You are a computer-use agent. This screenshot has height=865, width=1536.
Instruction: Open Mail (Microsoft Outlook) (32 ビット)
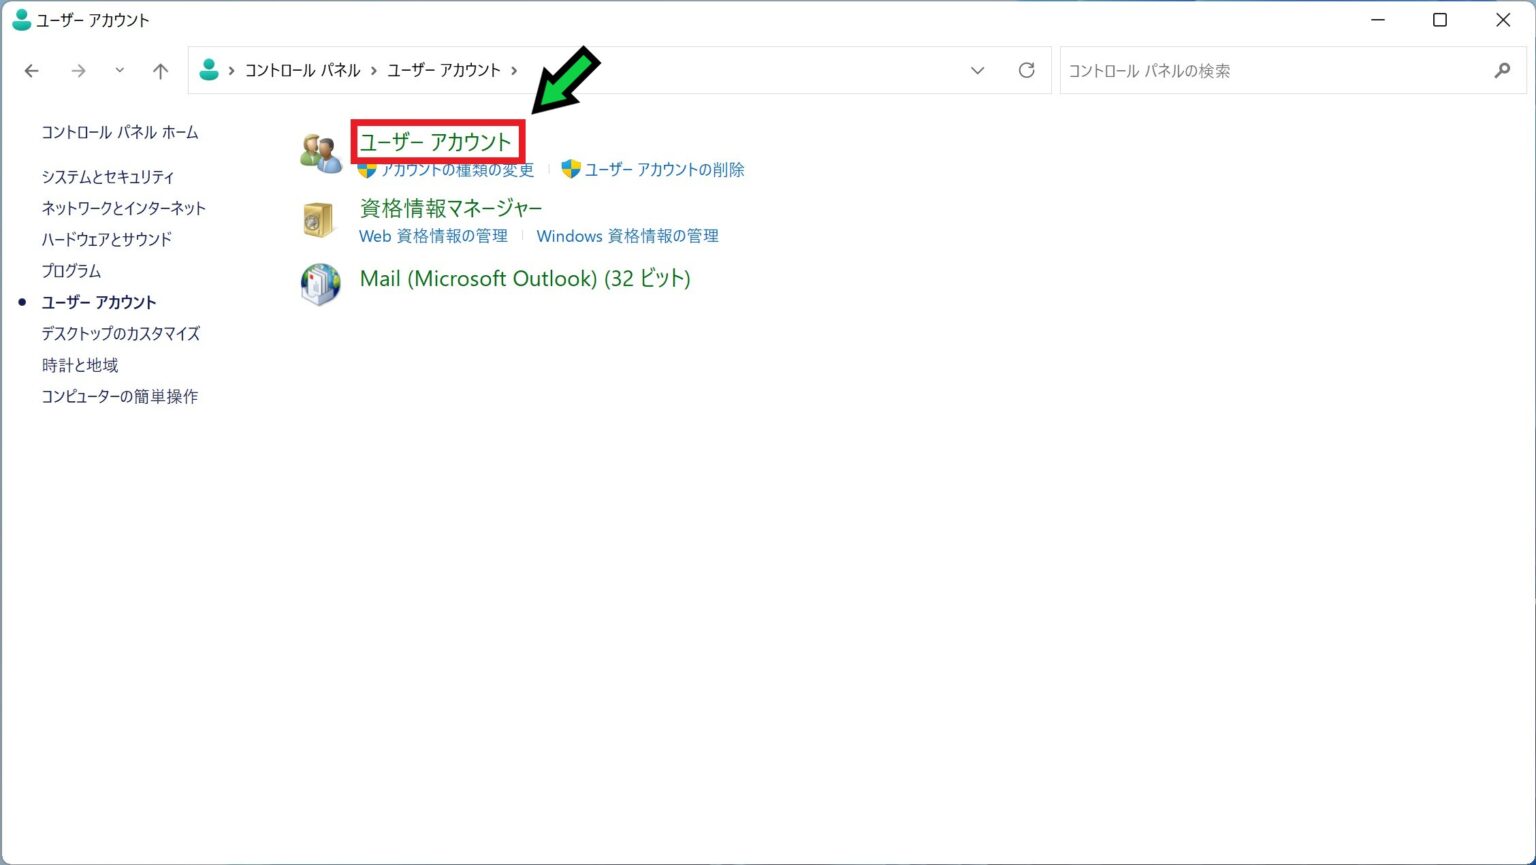click(525, 279)
